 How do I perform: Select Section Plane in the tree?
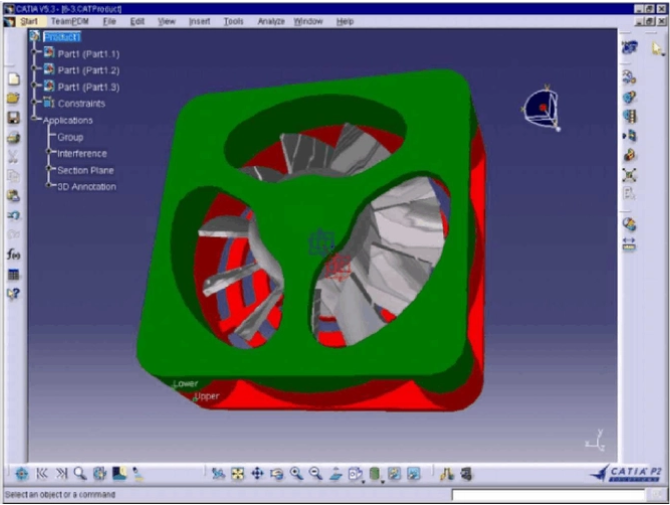[85, 170]
